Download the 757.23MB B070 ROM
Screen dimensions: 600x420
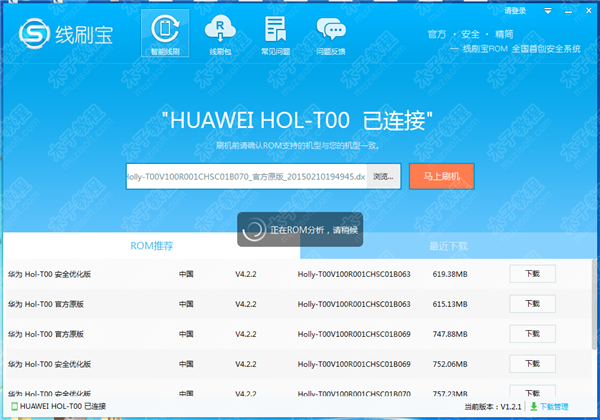(532, 392)
